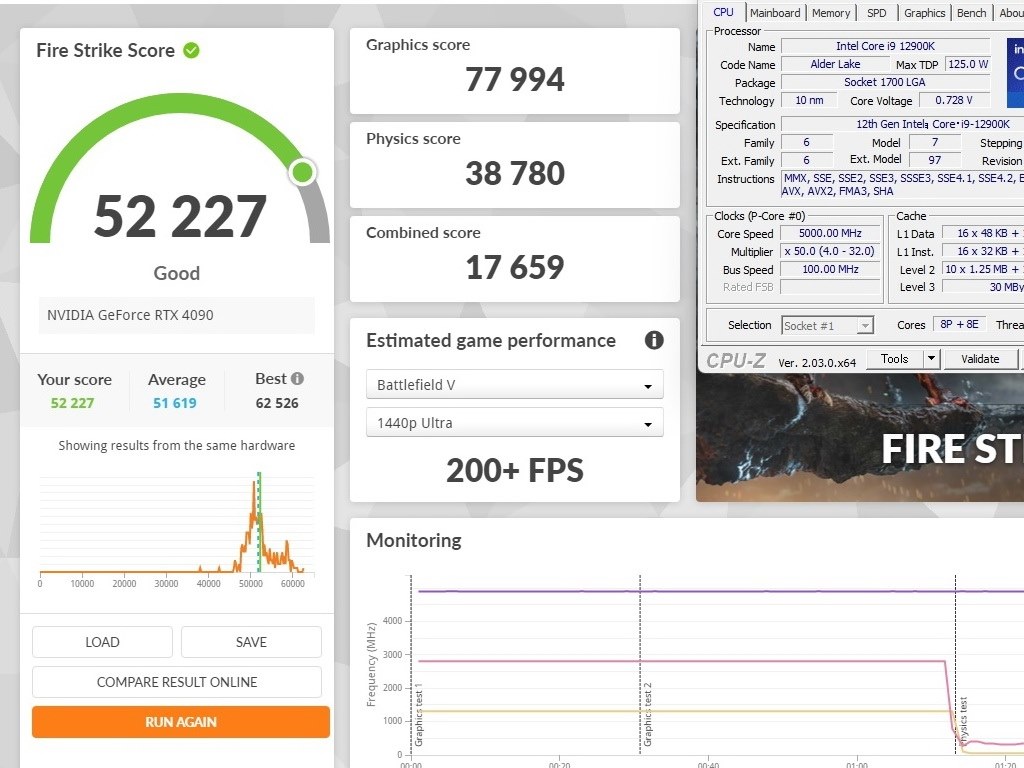Open the Battlefield V game dropdown

point(515,385)
